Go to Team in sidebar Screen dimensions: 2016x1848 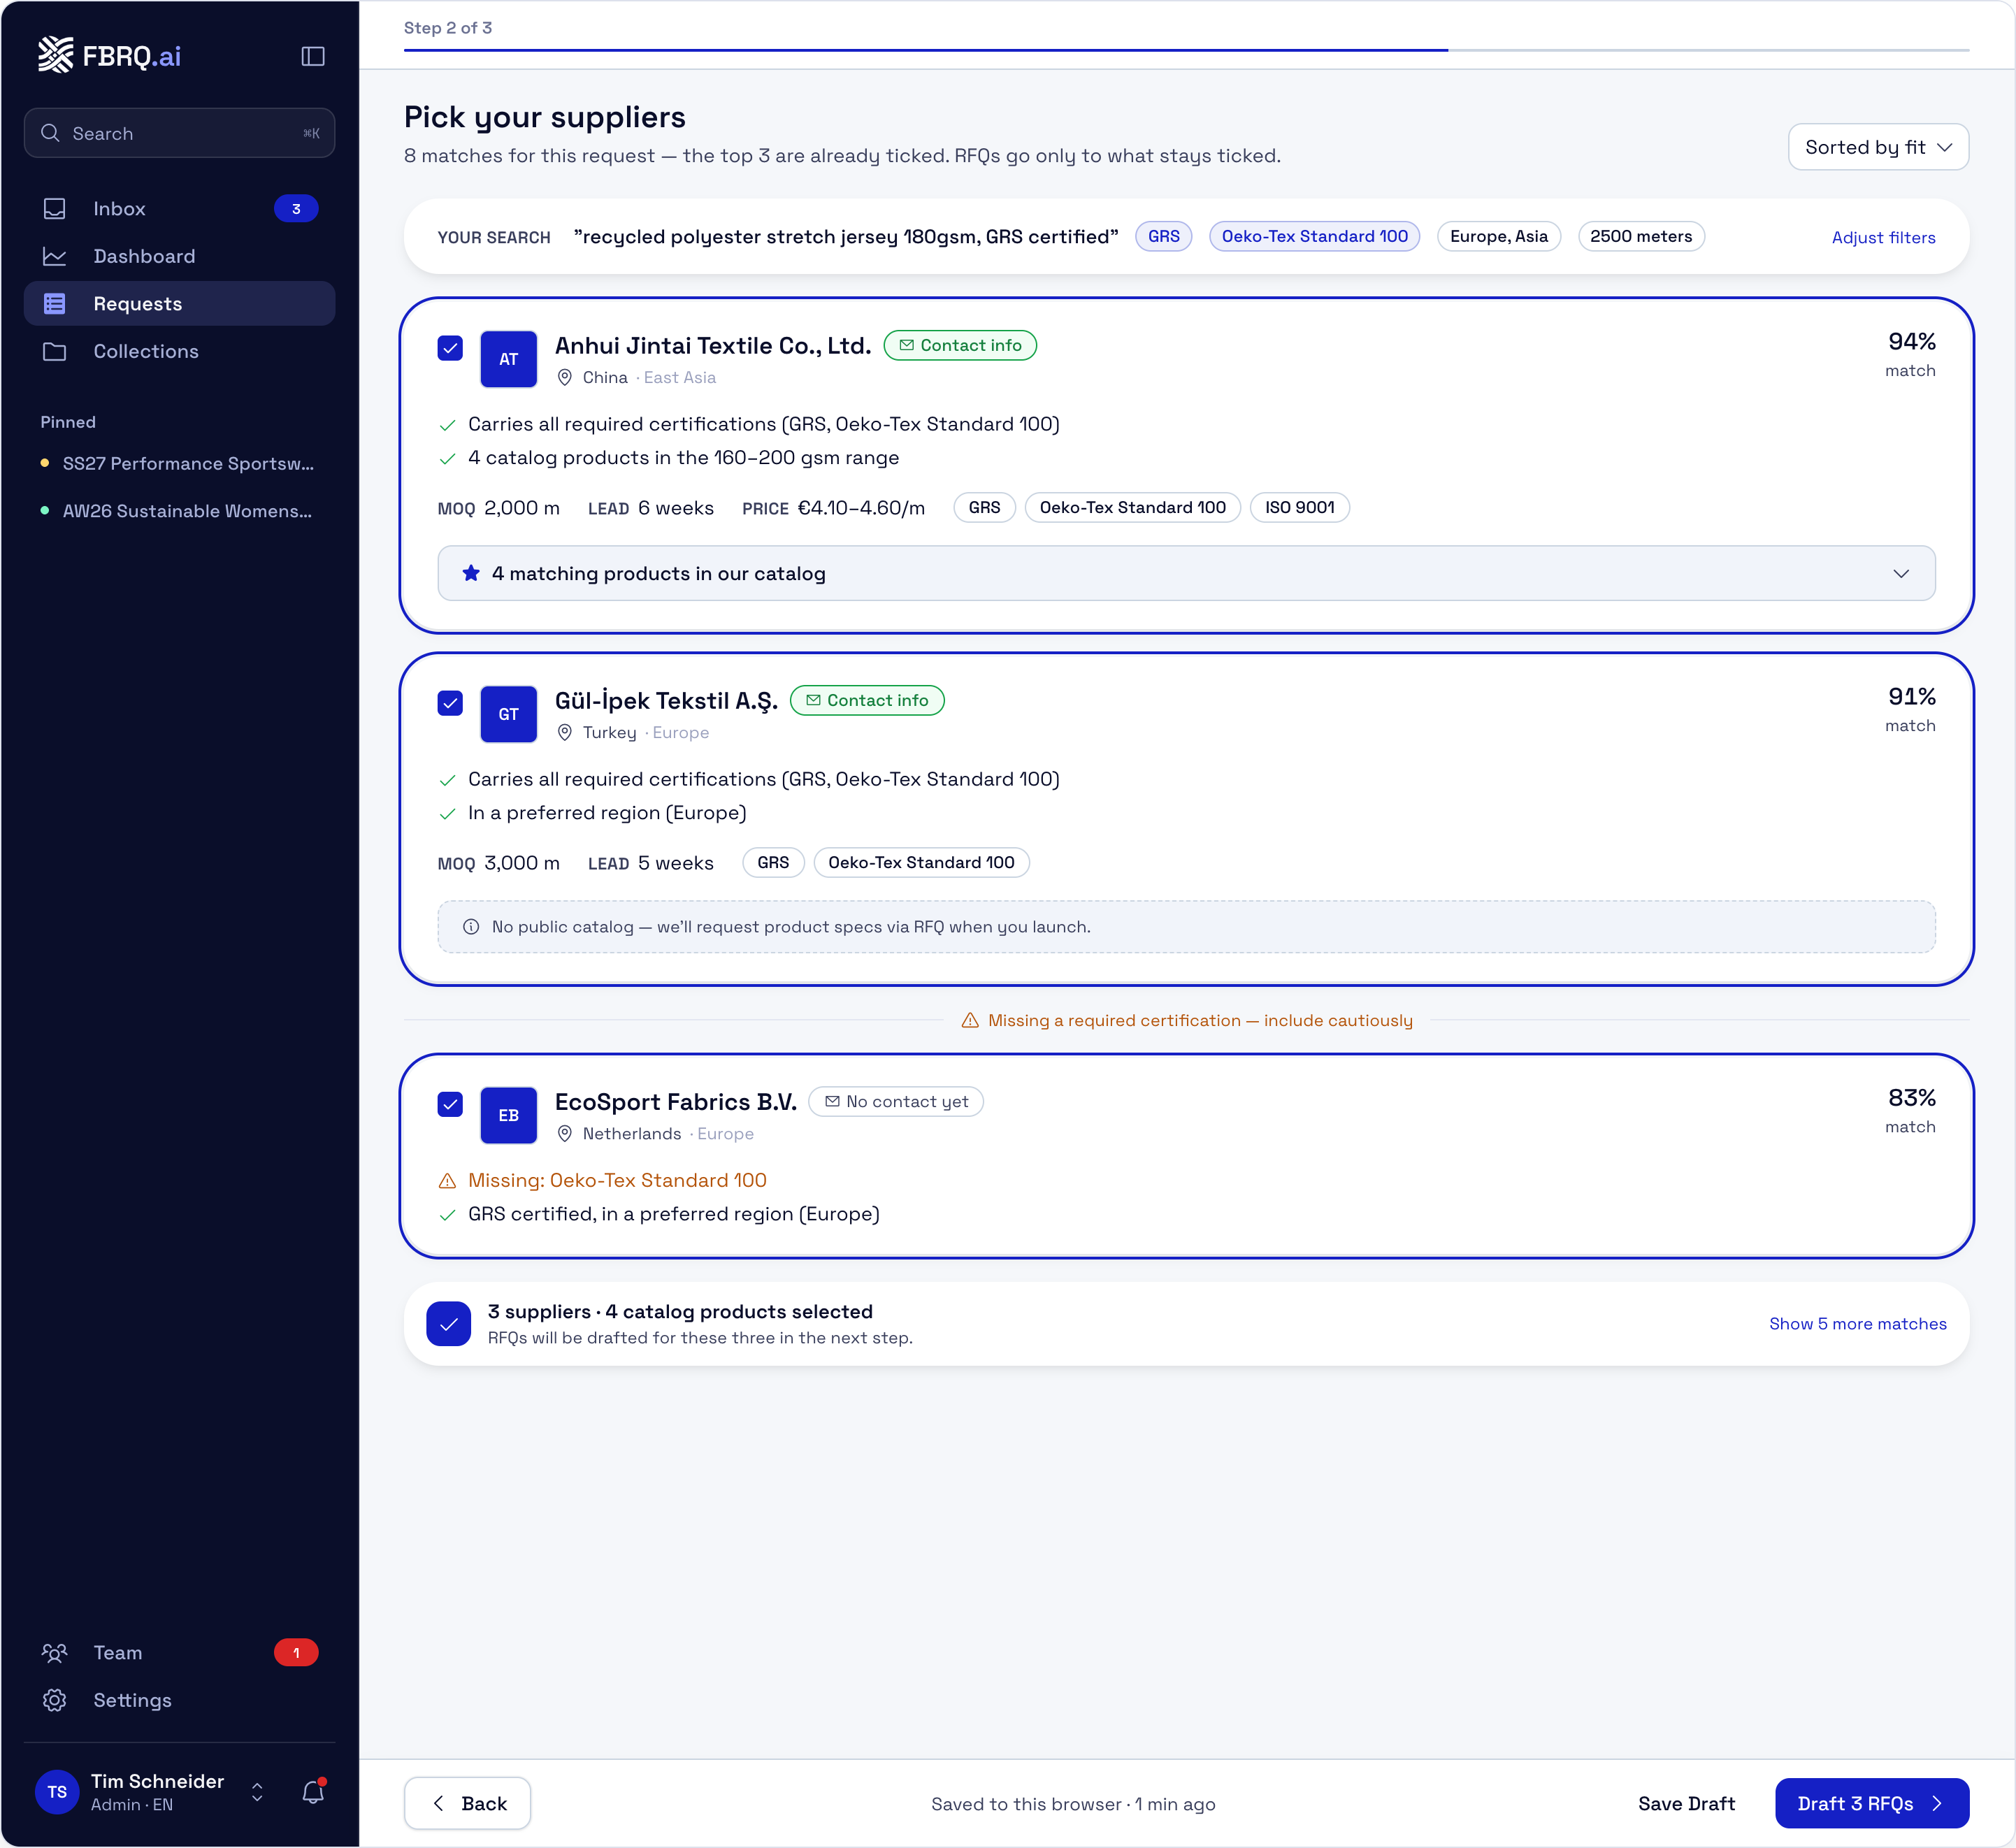click(180, 1653)
